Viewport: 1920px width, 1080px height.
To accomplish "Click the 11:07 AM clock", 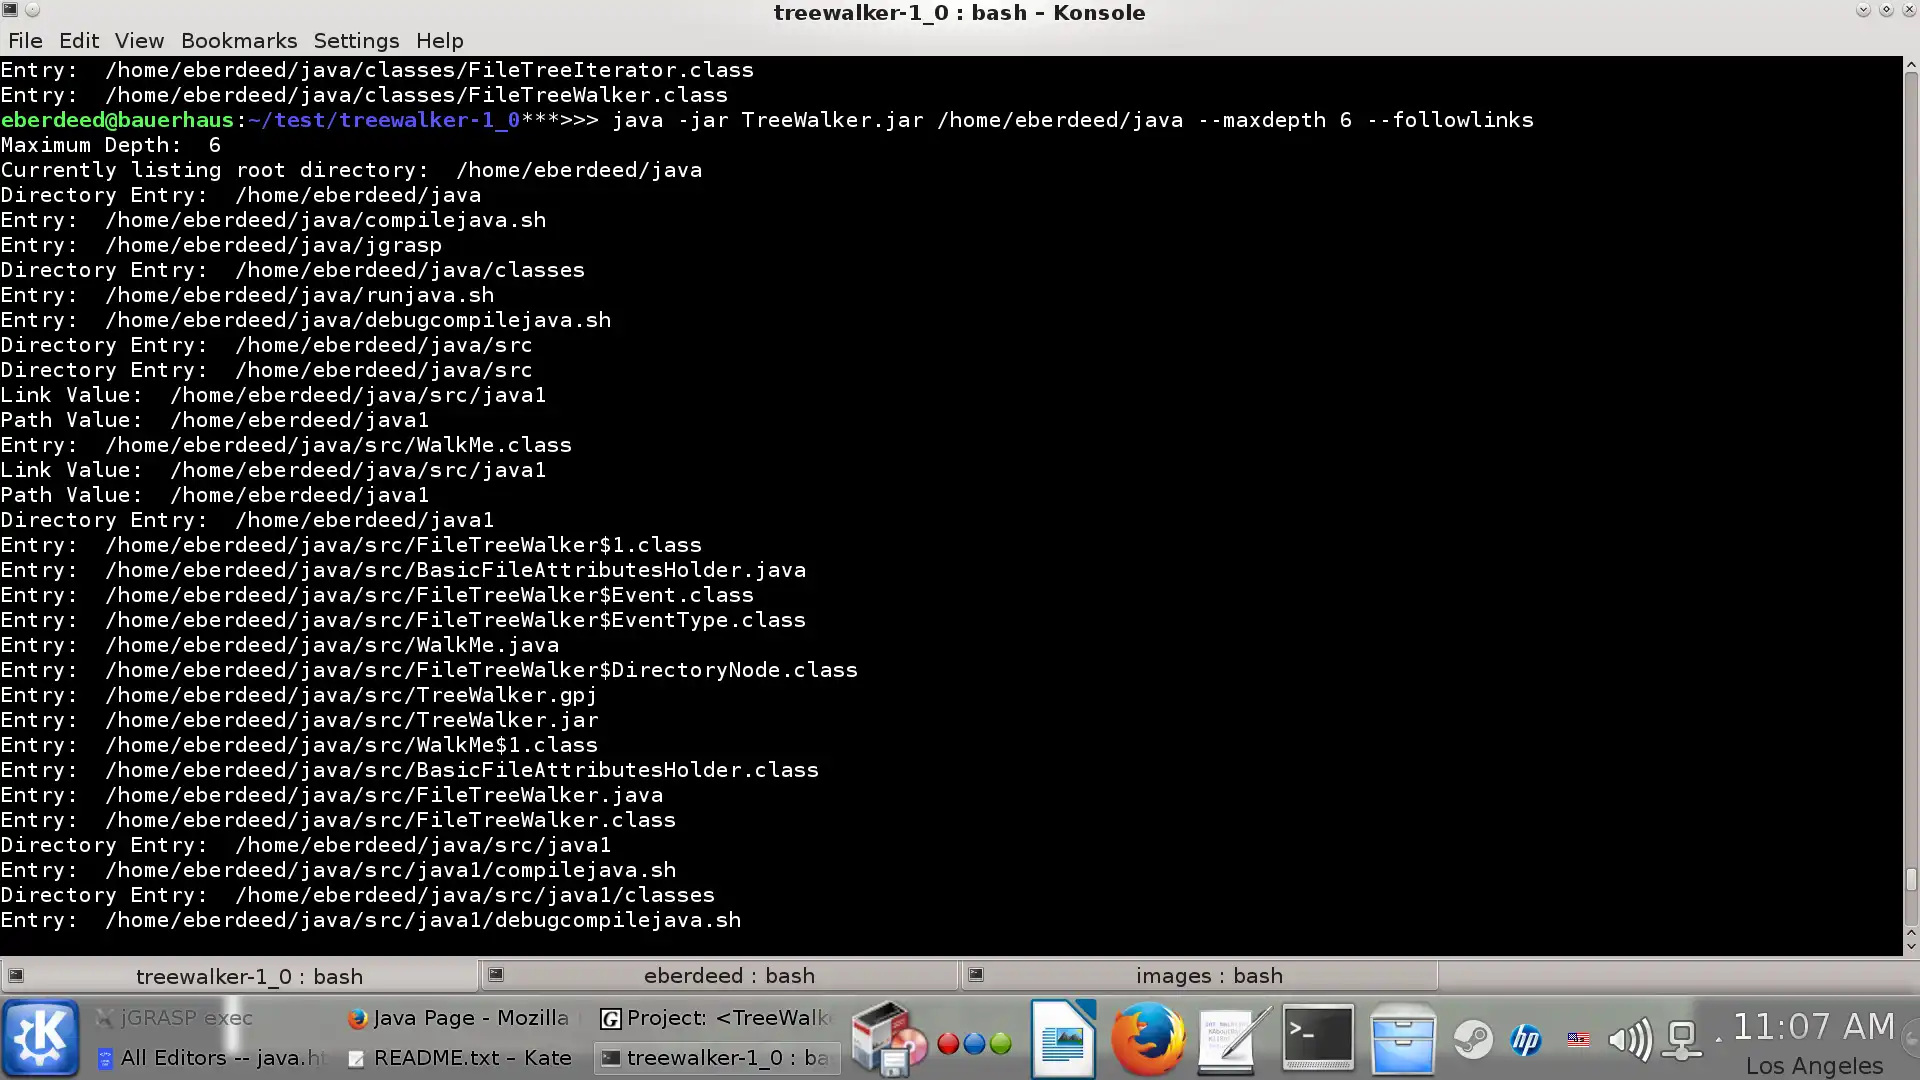I will 1813,1027.
